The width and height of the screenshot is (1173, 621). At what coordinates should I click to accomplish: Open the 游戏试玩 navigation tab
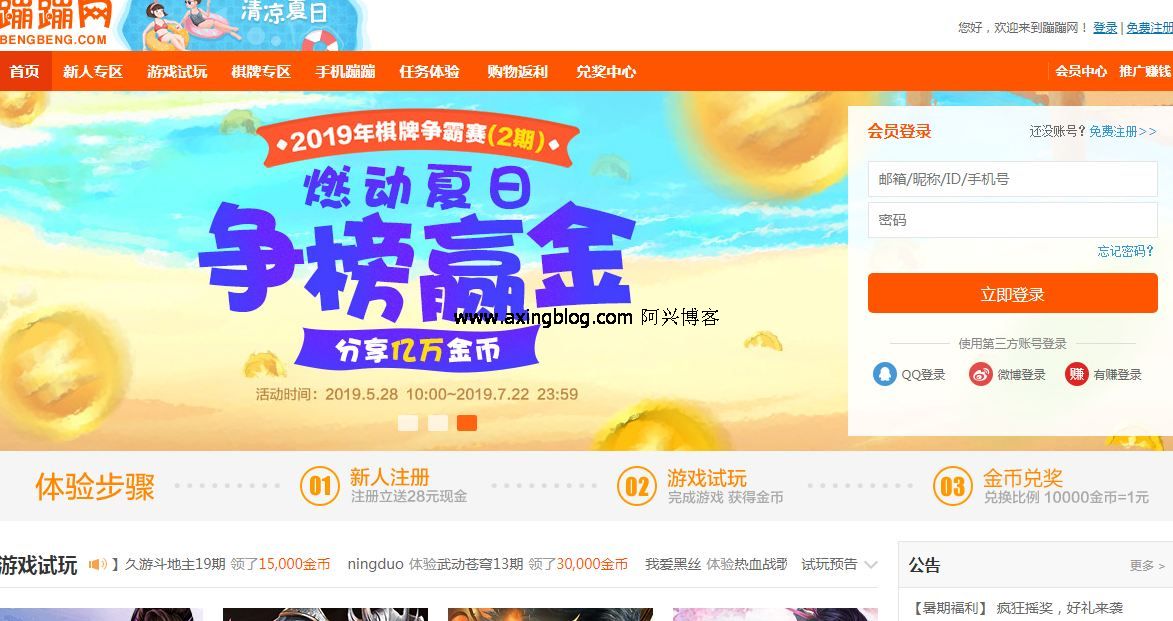tap(177, 72)
